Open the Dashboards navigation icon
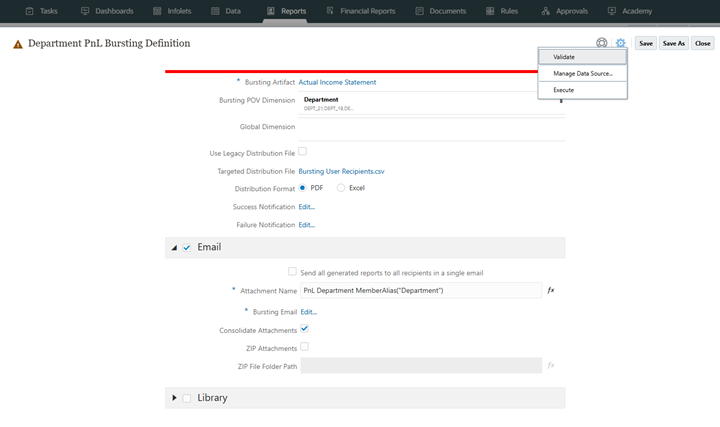720x427 pixels. coord(85,11)
